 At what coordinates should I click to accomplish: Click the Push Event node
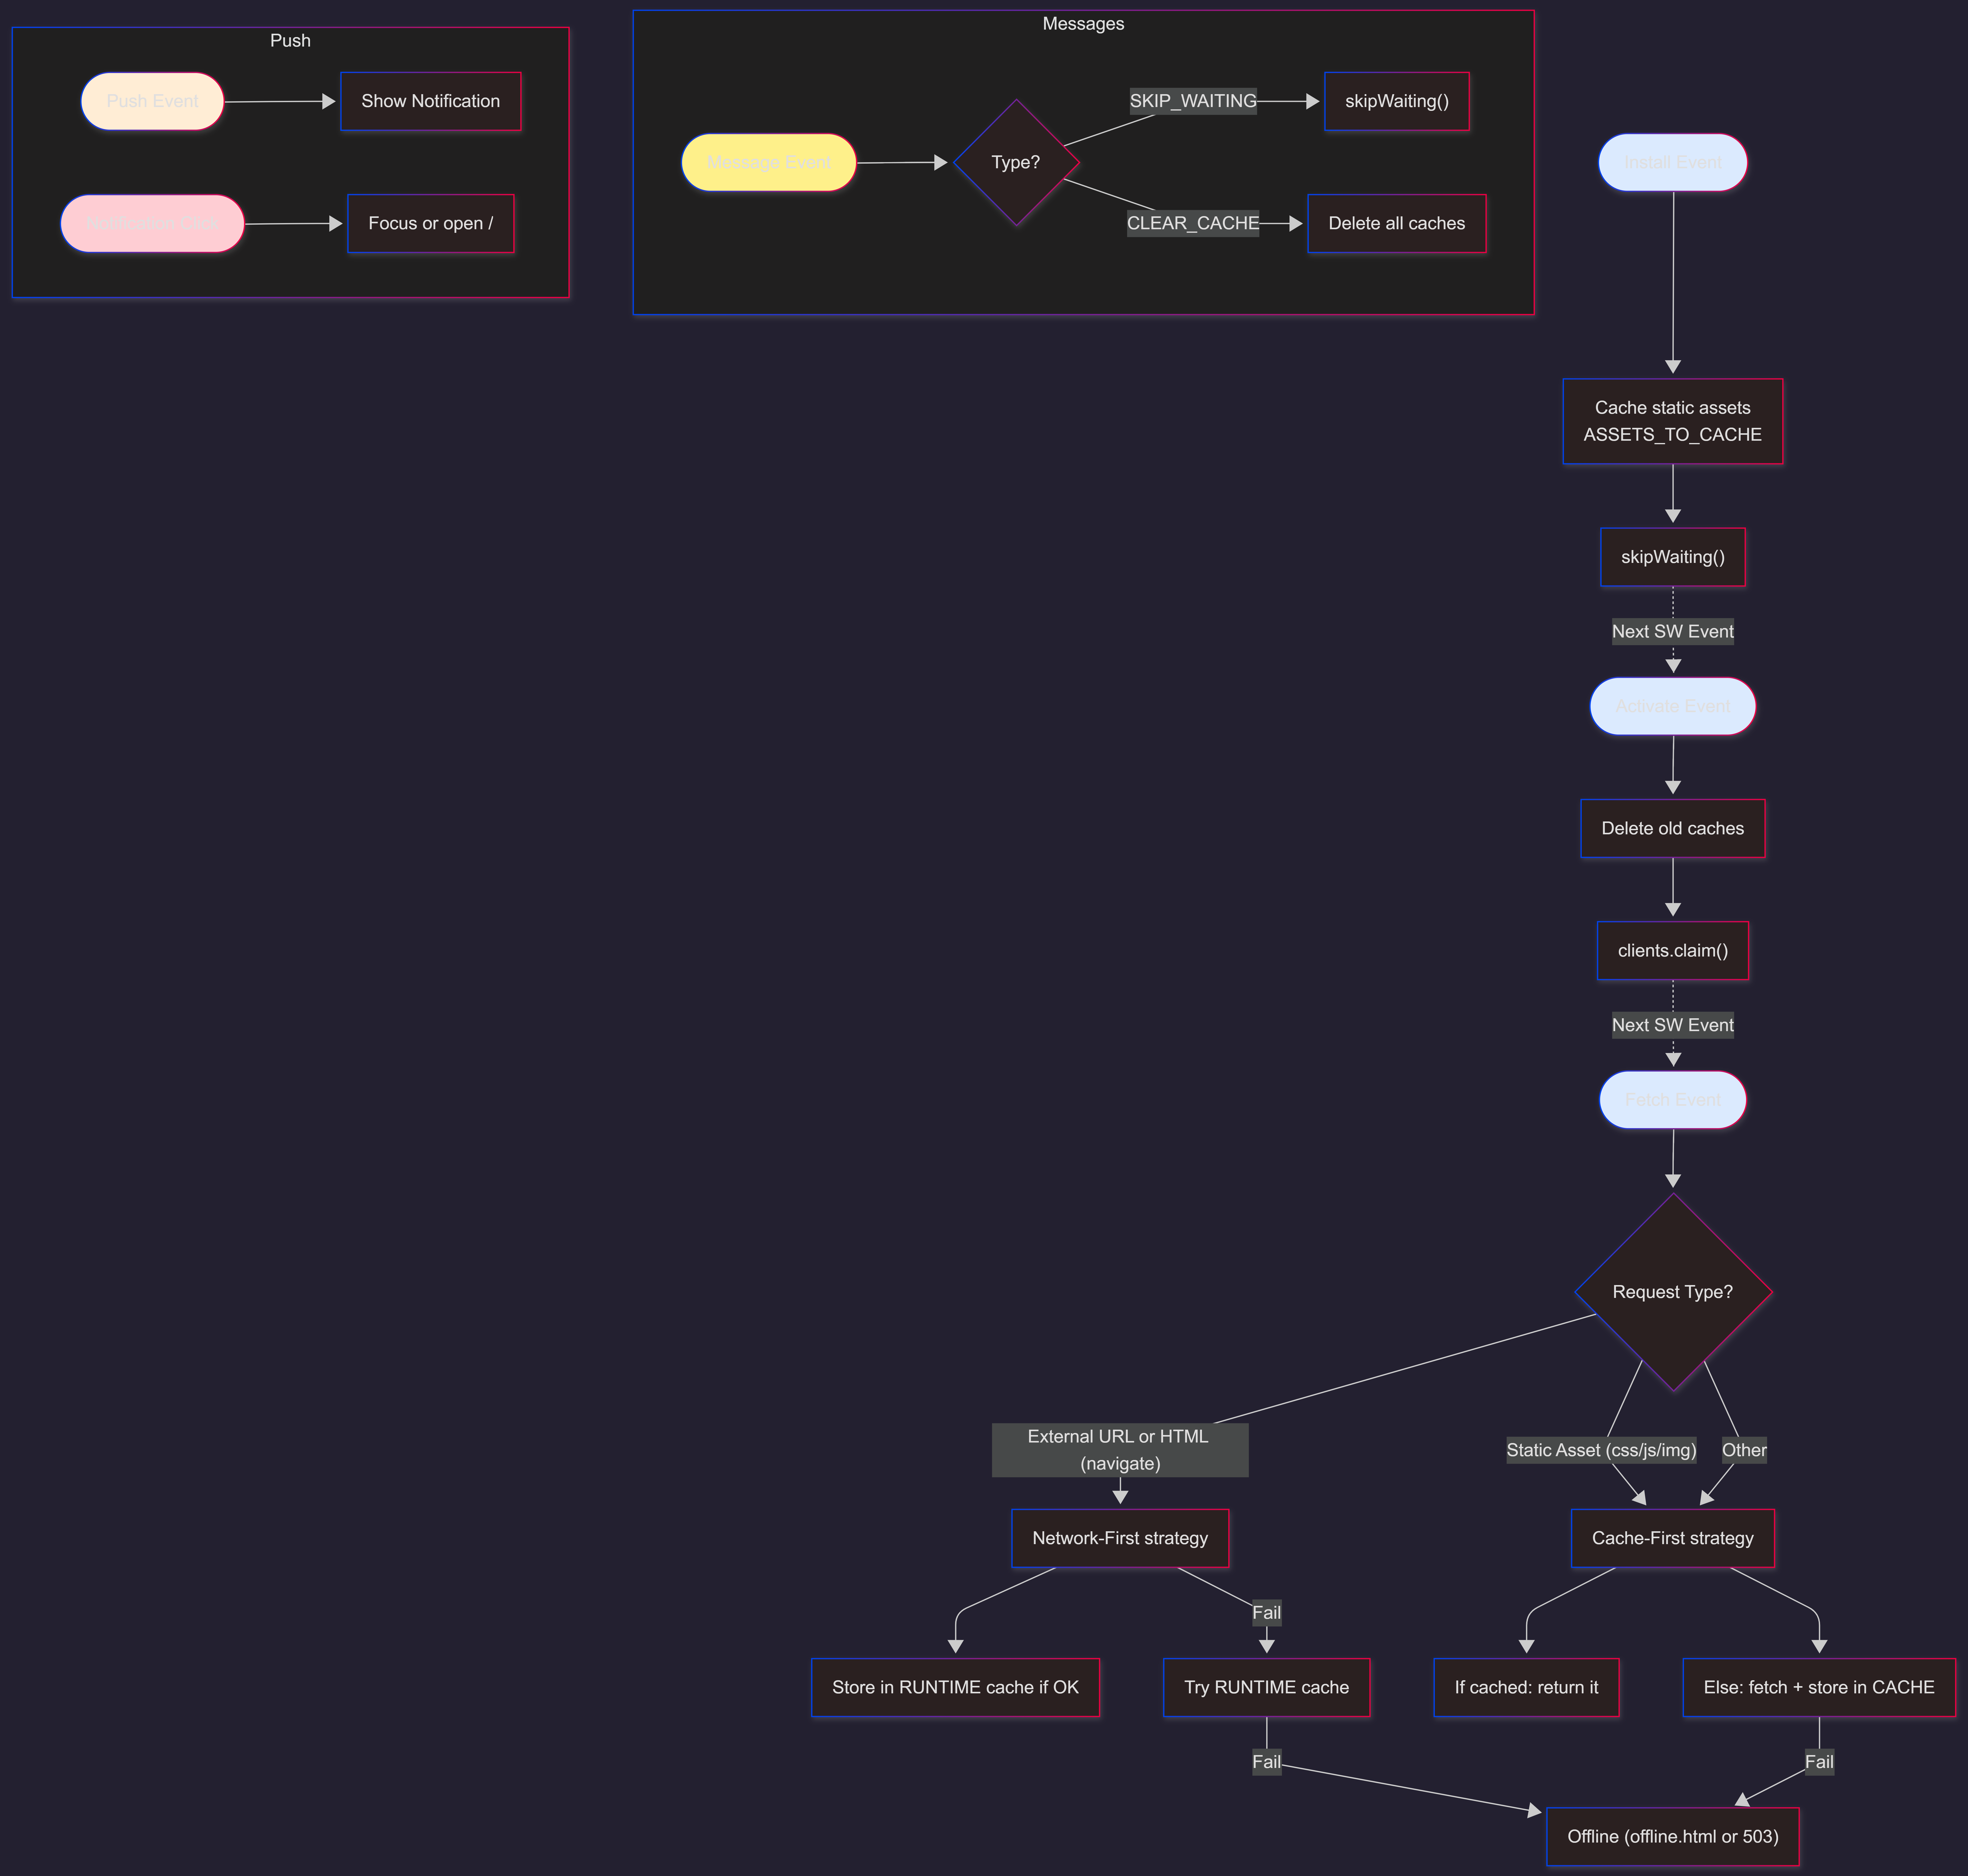[152, 101]
